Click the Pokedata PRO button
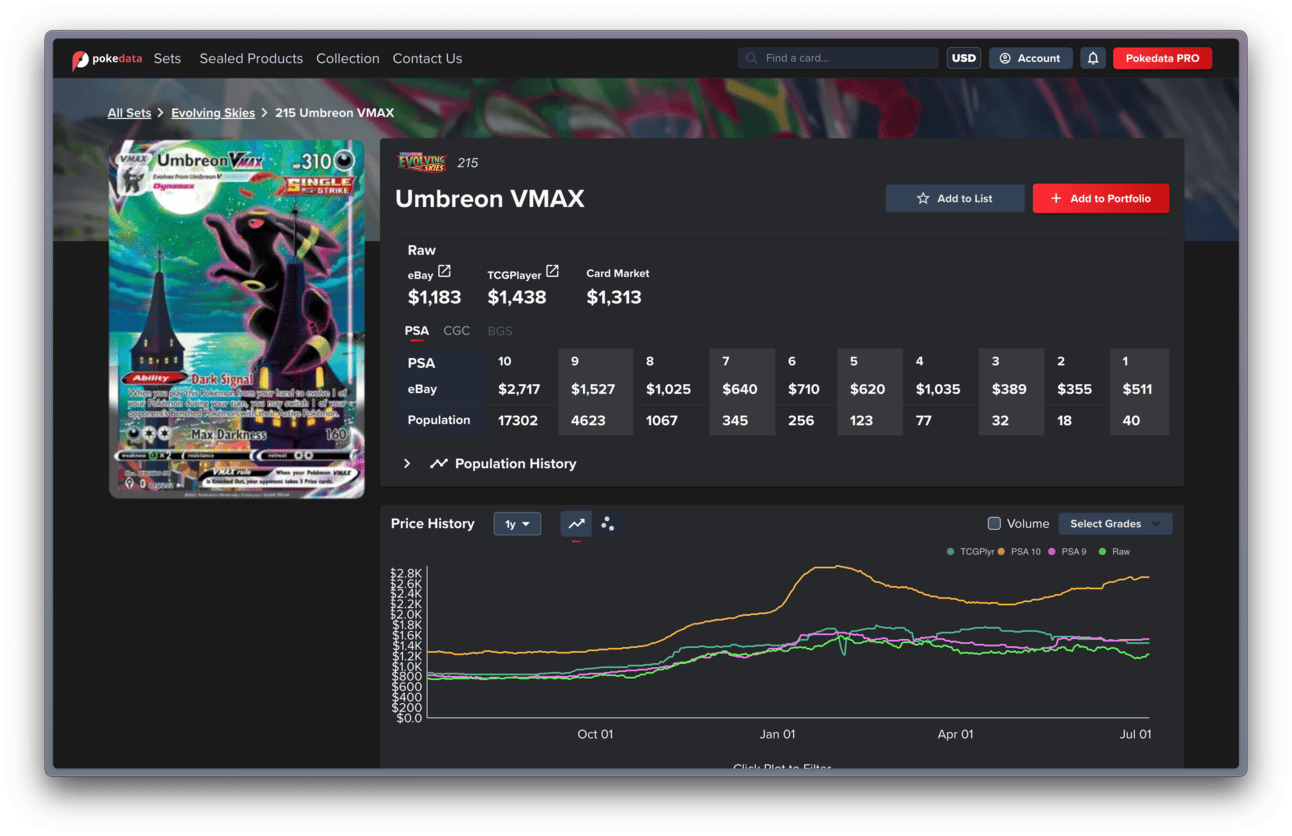The height and width of the screenshot is (836, 1292). (1162, 58)
